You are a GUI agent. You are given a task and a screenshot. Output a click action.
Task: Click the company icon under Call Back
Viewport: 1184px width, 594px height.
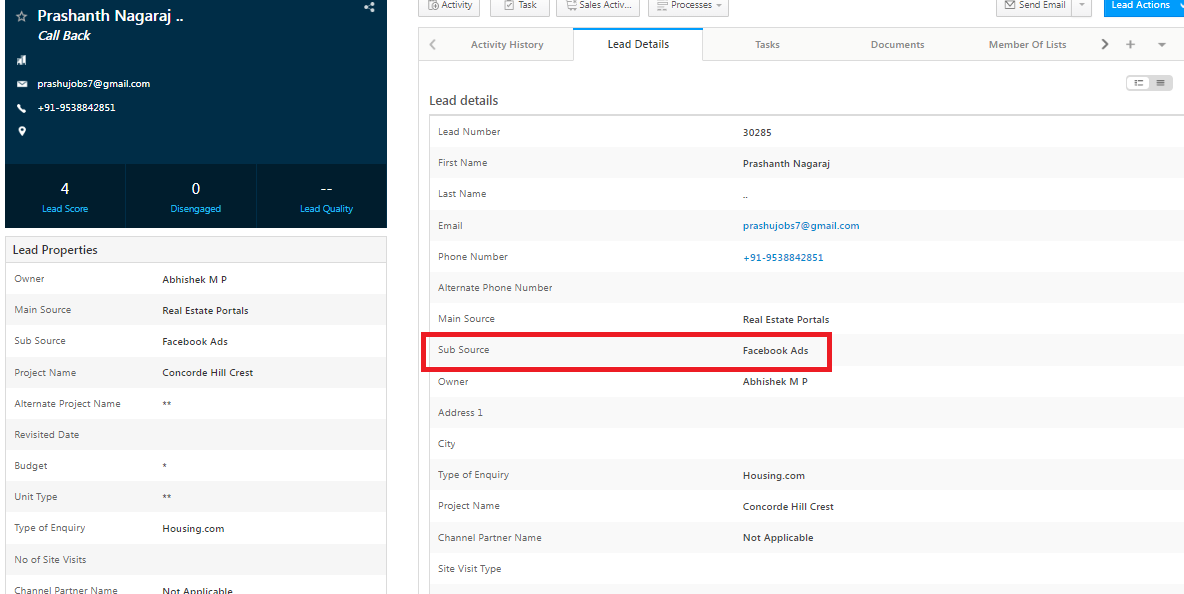click(22, 60)
